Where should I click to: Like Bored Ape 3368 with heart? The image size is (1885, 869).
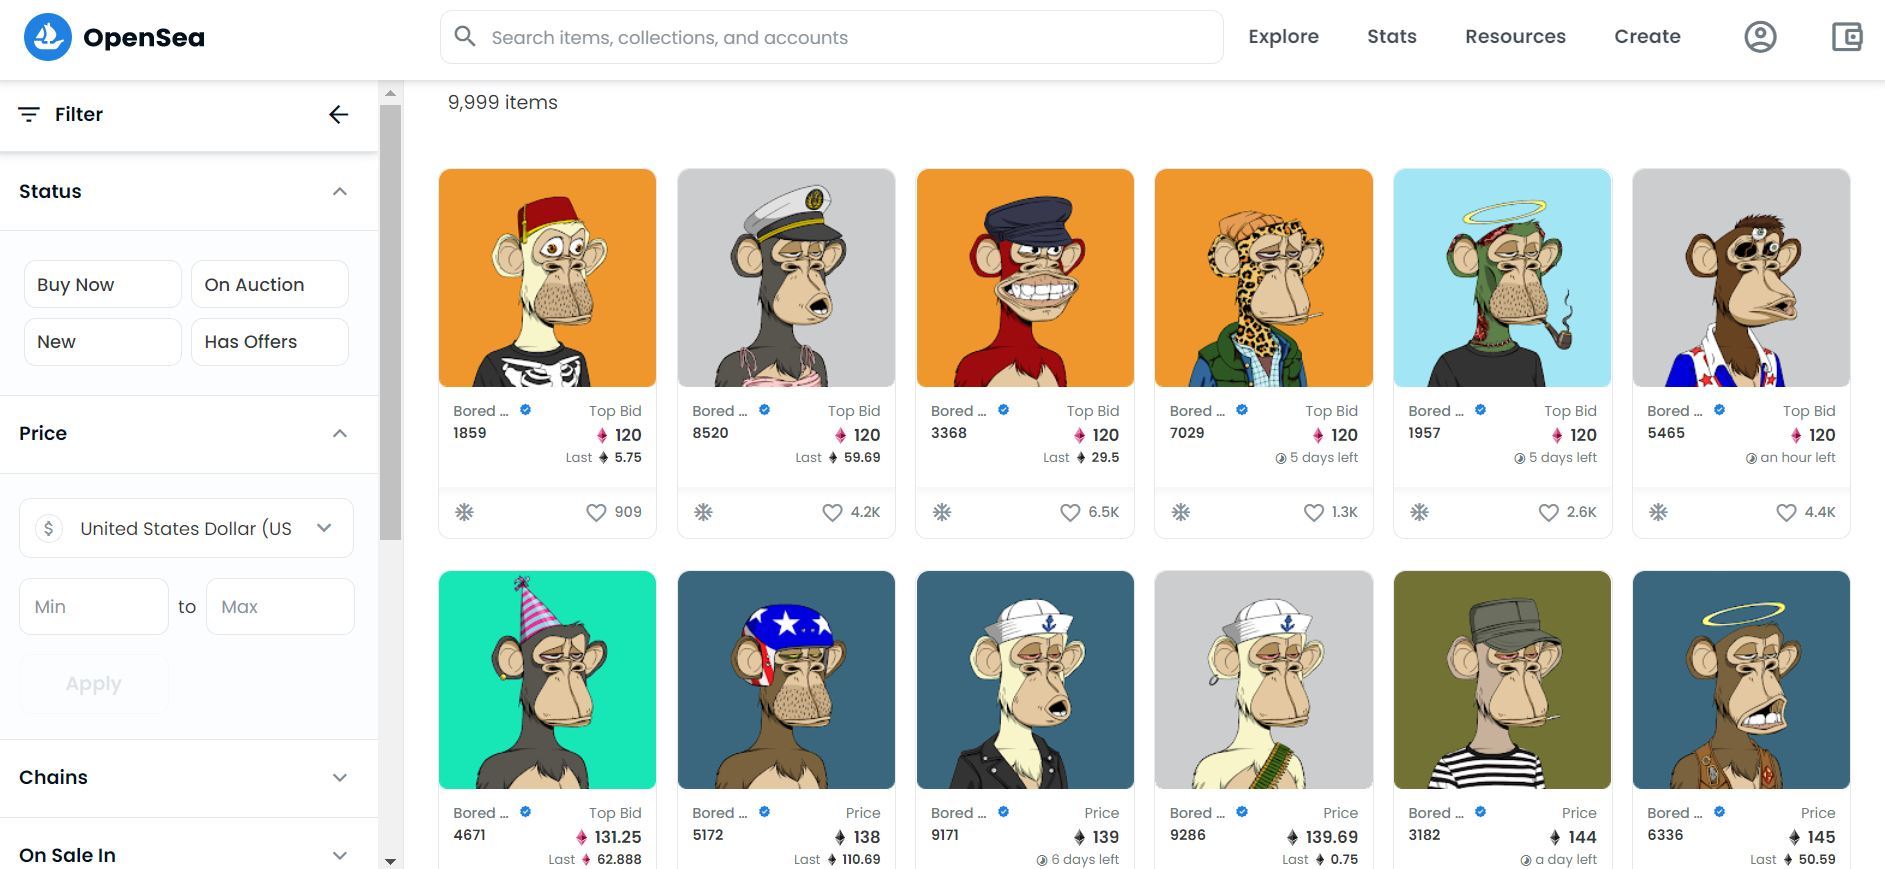coord(1070,512)
